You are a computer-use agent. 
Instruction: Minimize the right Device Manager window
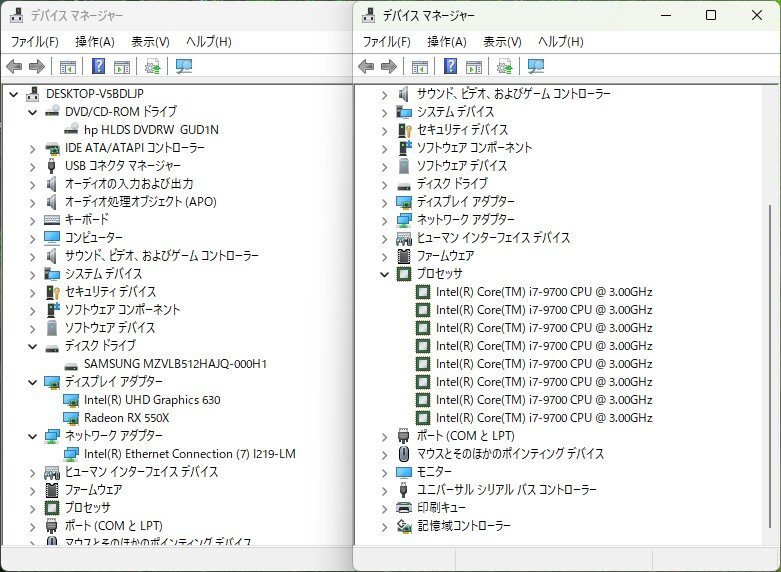pyautogui.click(x=666, y=15)
